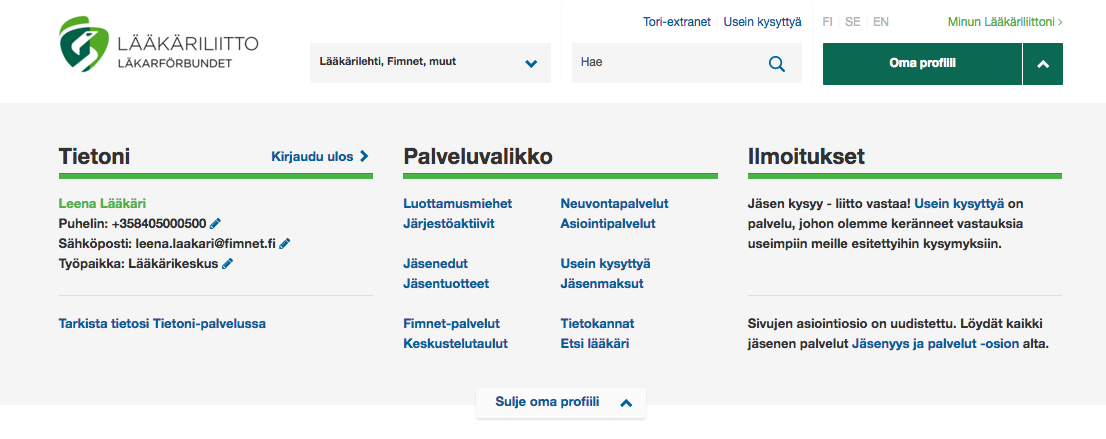
Task: Go to Etsi lääkäri
Action: [x=595, y=344]
